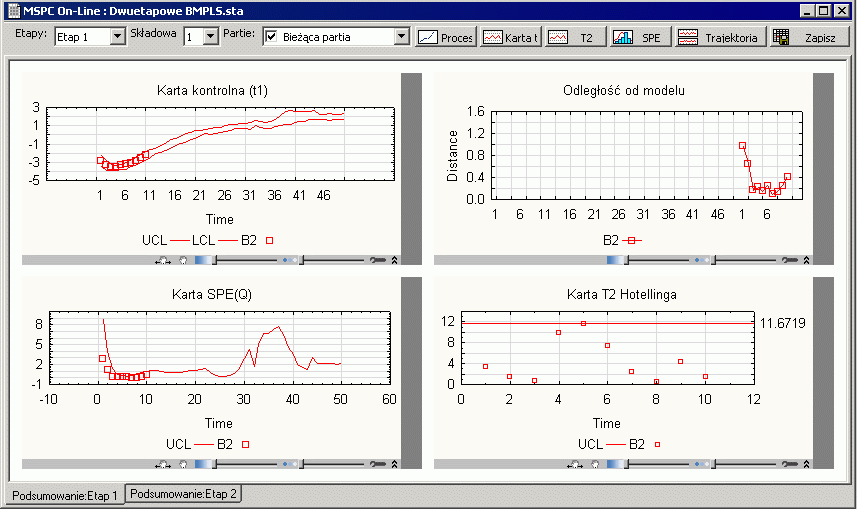Click the dot-size slider under Karta T2 Hotellinga
Screen dimensions: 857x509
[735, 464]
